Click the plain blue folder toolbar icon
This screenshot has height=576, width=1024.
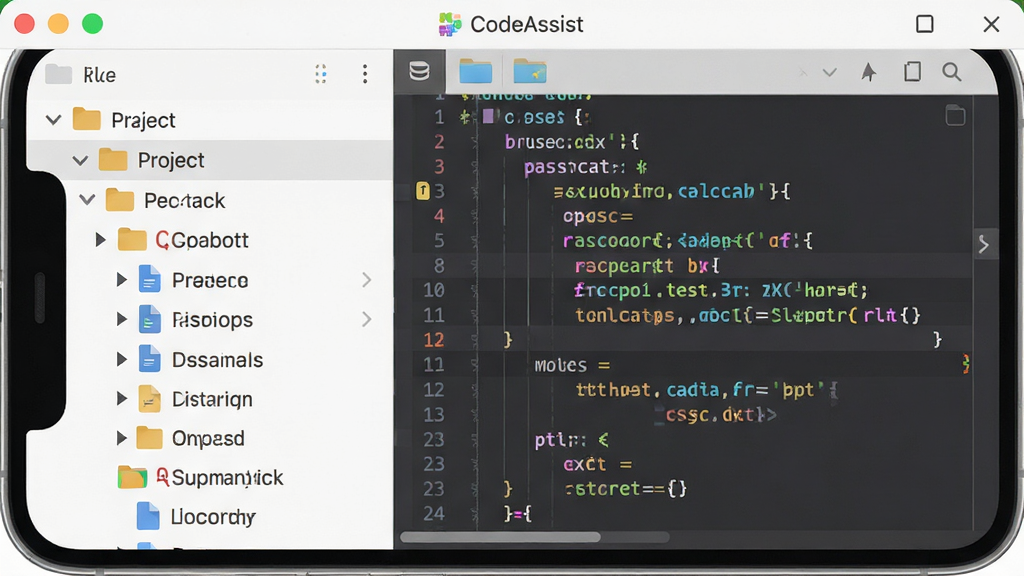tap(475, 71)
